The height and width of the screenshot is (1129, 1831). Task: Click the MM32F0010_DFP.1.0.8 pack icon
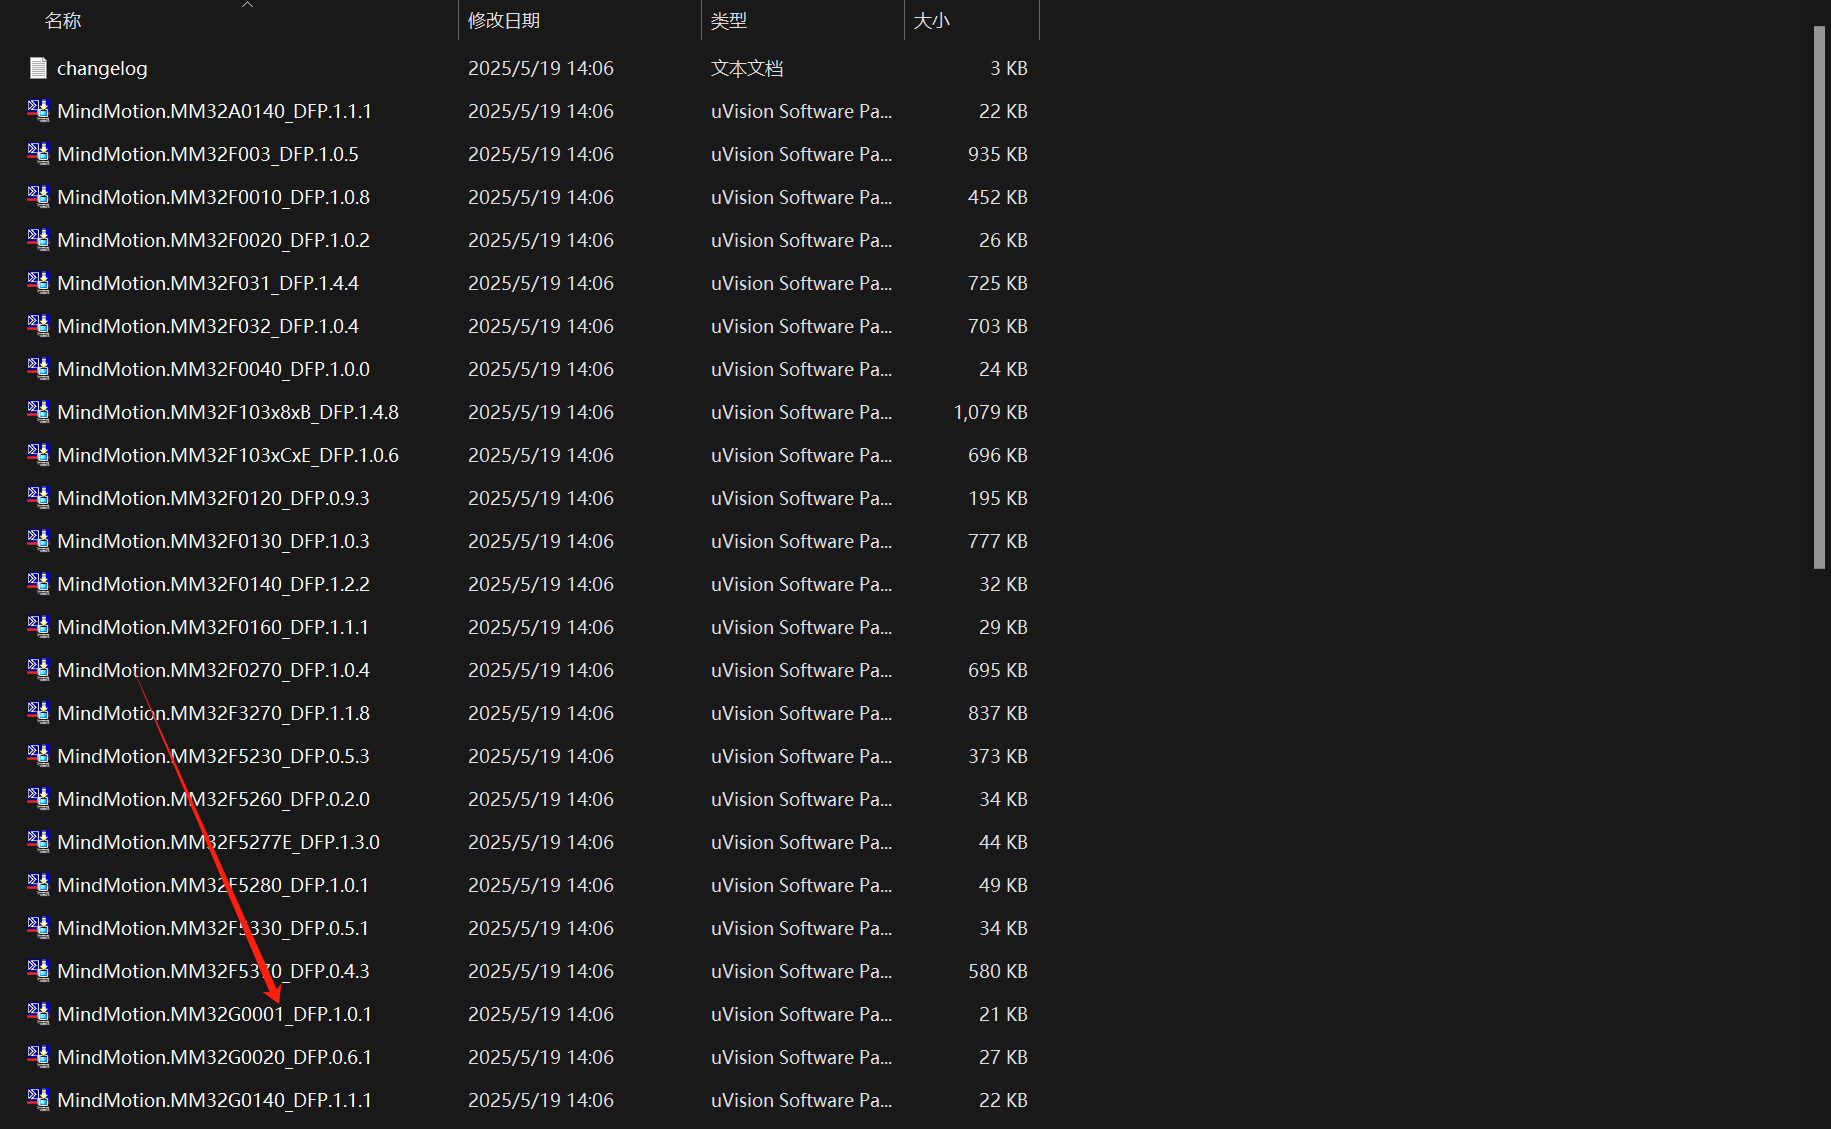pos(38,197)
